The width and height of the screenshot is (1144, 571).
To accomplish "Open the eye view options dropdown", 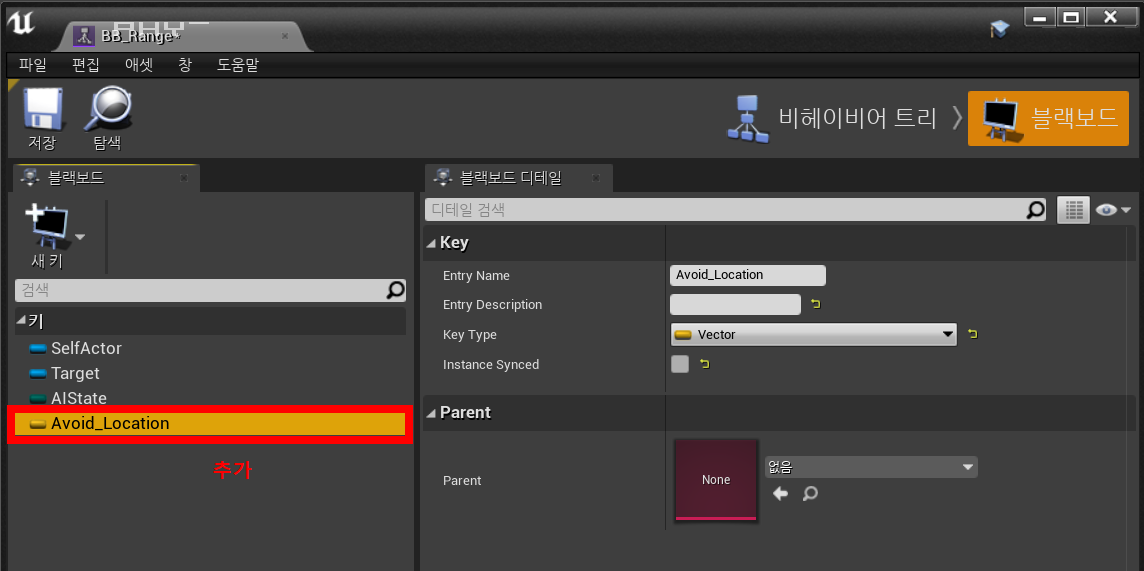I will pos(1113,210).
